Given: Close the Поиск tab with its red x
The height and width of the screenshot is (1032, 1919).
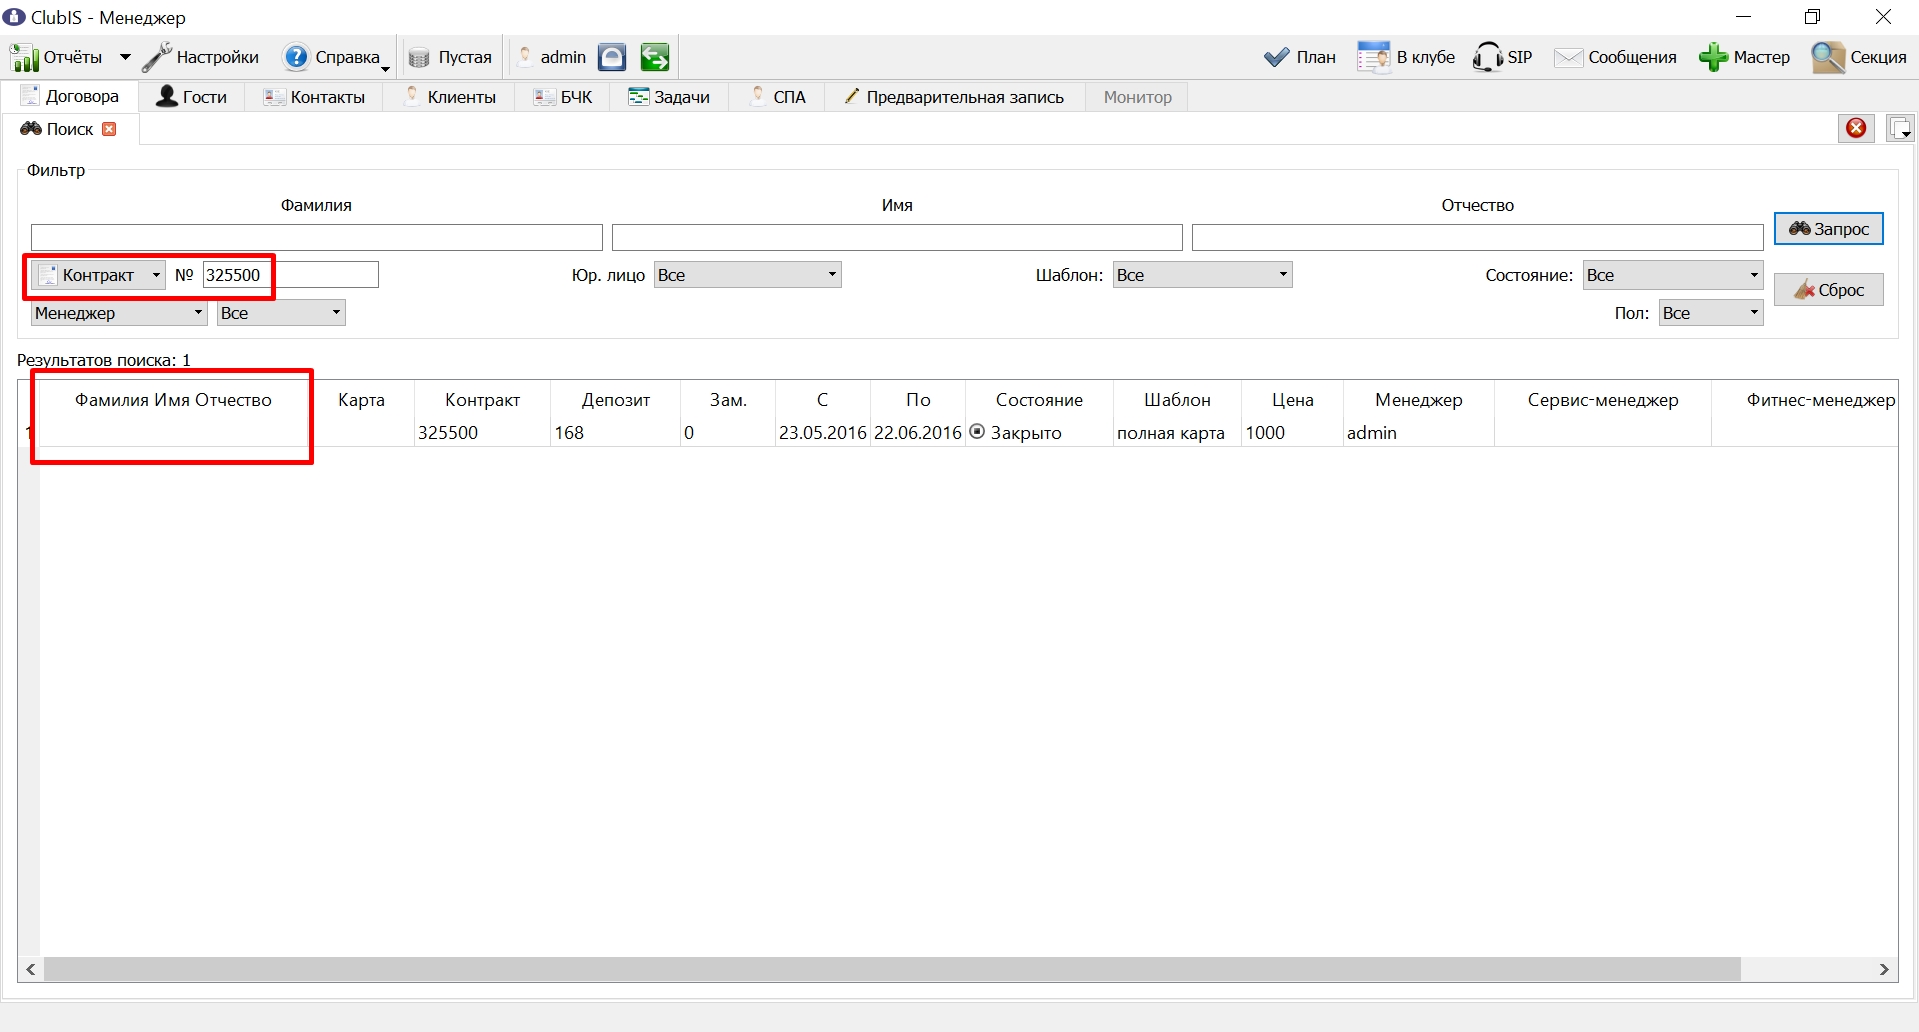Looking at the screenshot, I should [109, 129].
